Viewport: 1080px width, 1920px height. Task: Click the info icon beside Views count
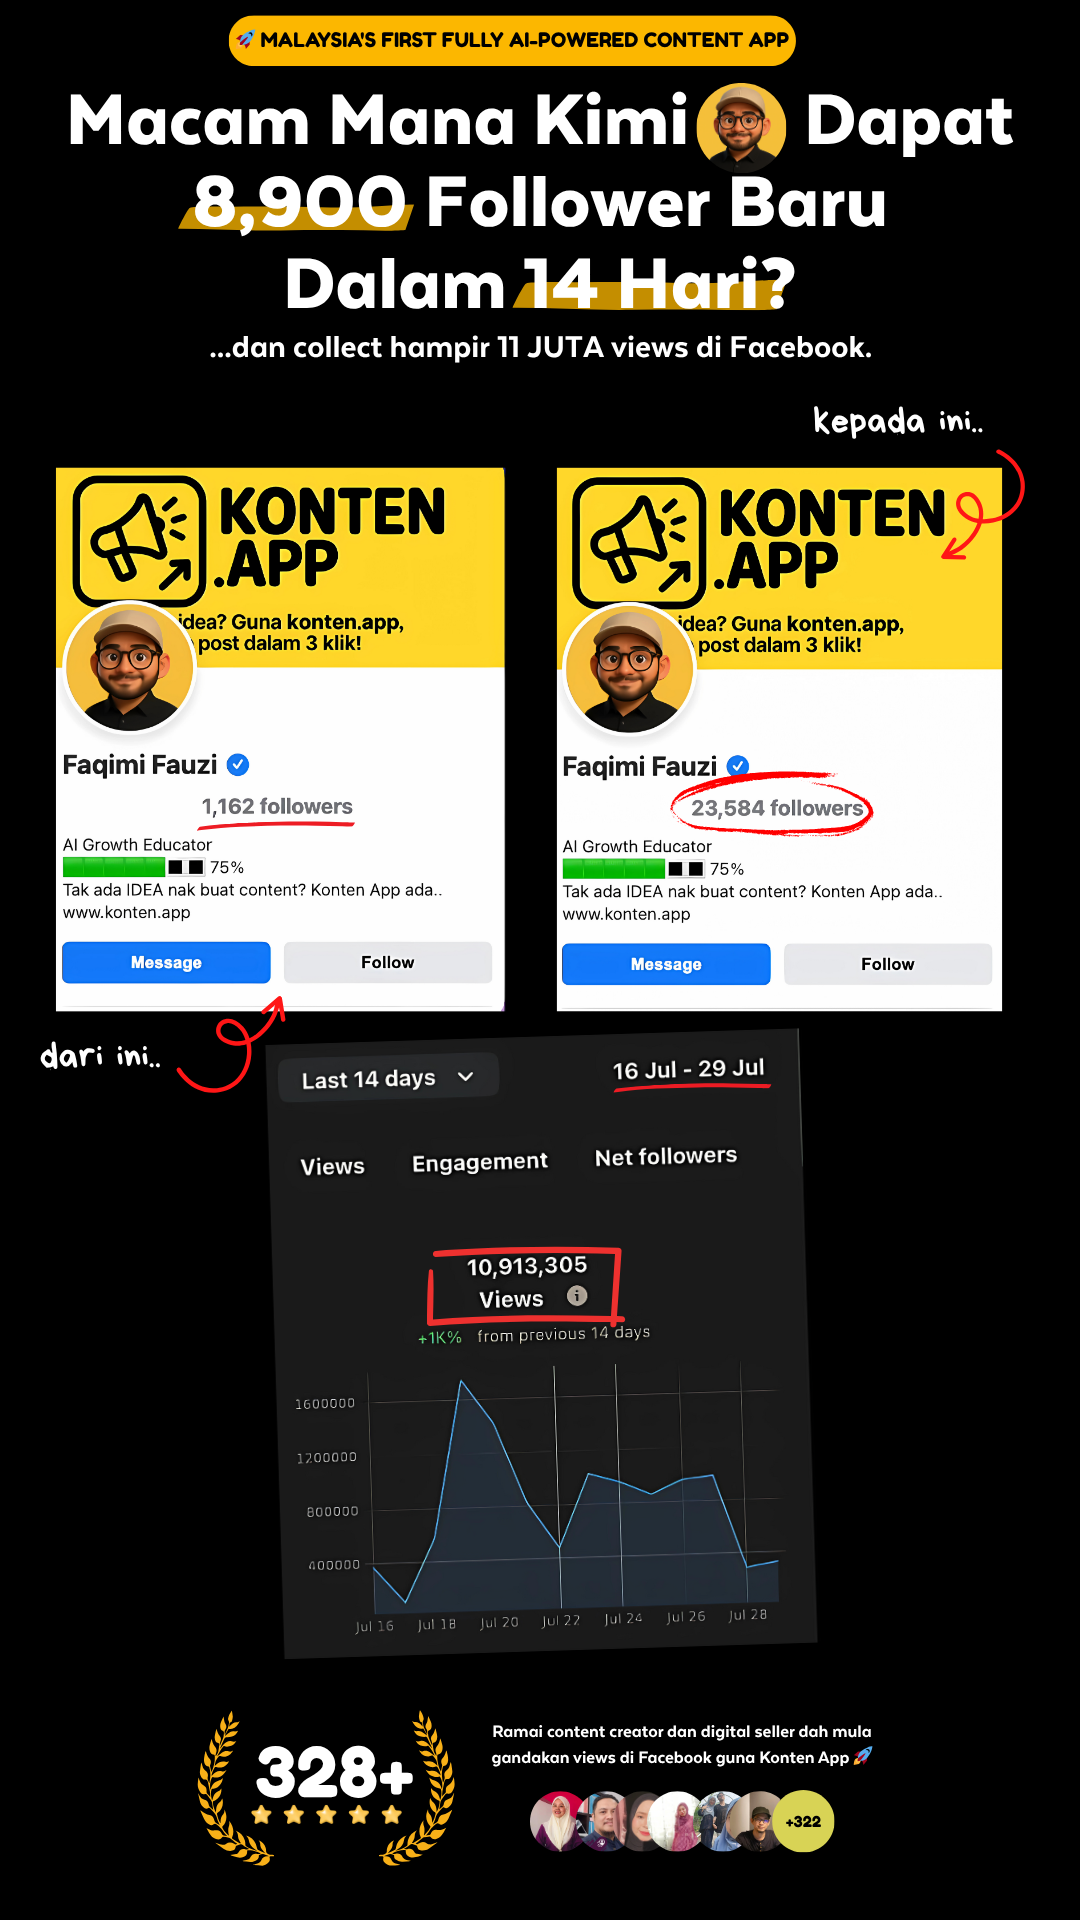(x=577, y=1296)
